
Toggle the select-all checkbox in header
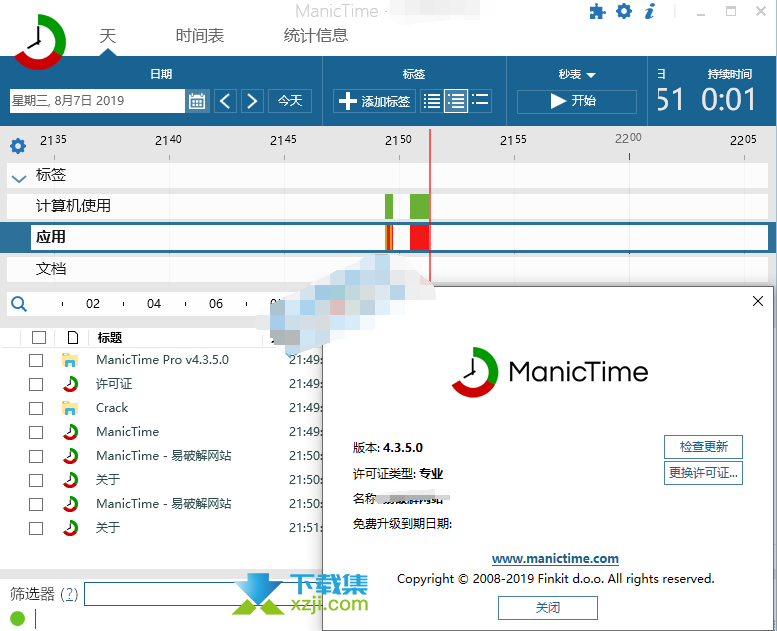(x=39, y=338)
